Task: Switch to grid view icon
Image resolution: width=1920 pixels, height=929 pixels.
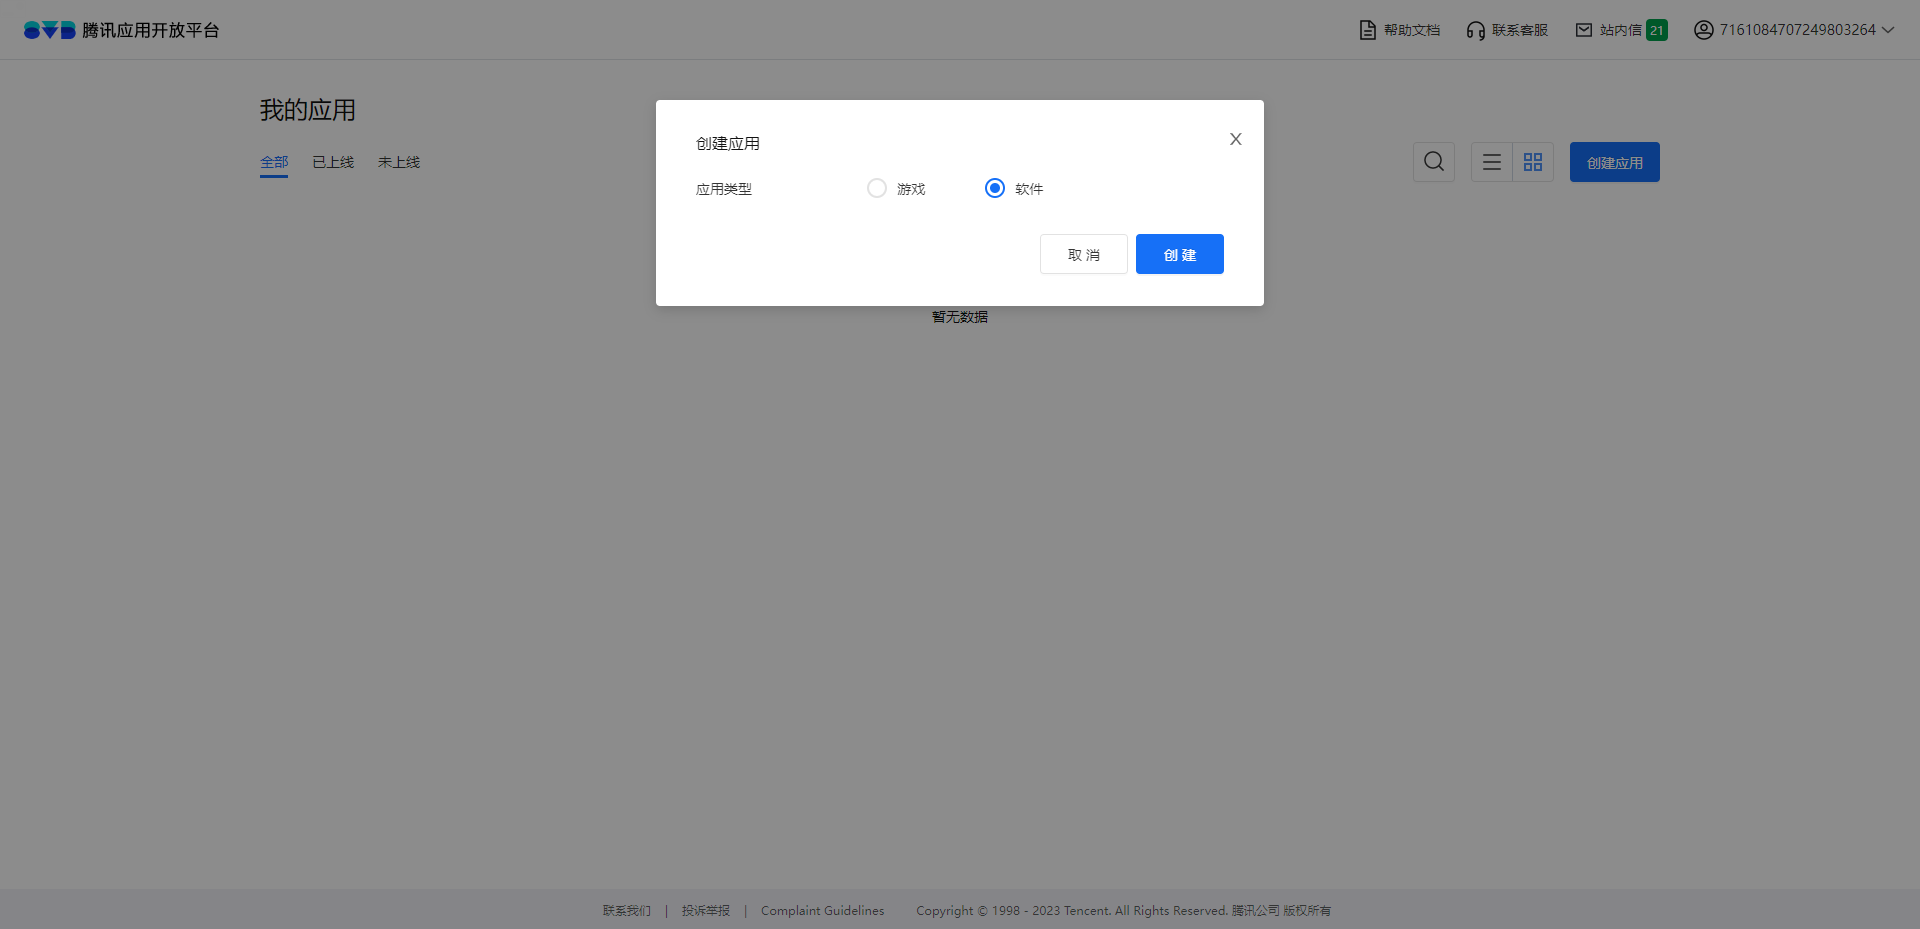Action: 1533,162
